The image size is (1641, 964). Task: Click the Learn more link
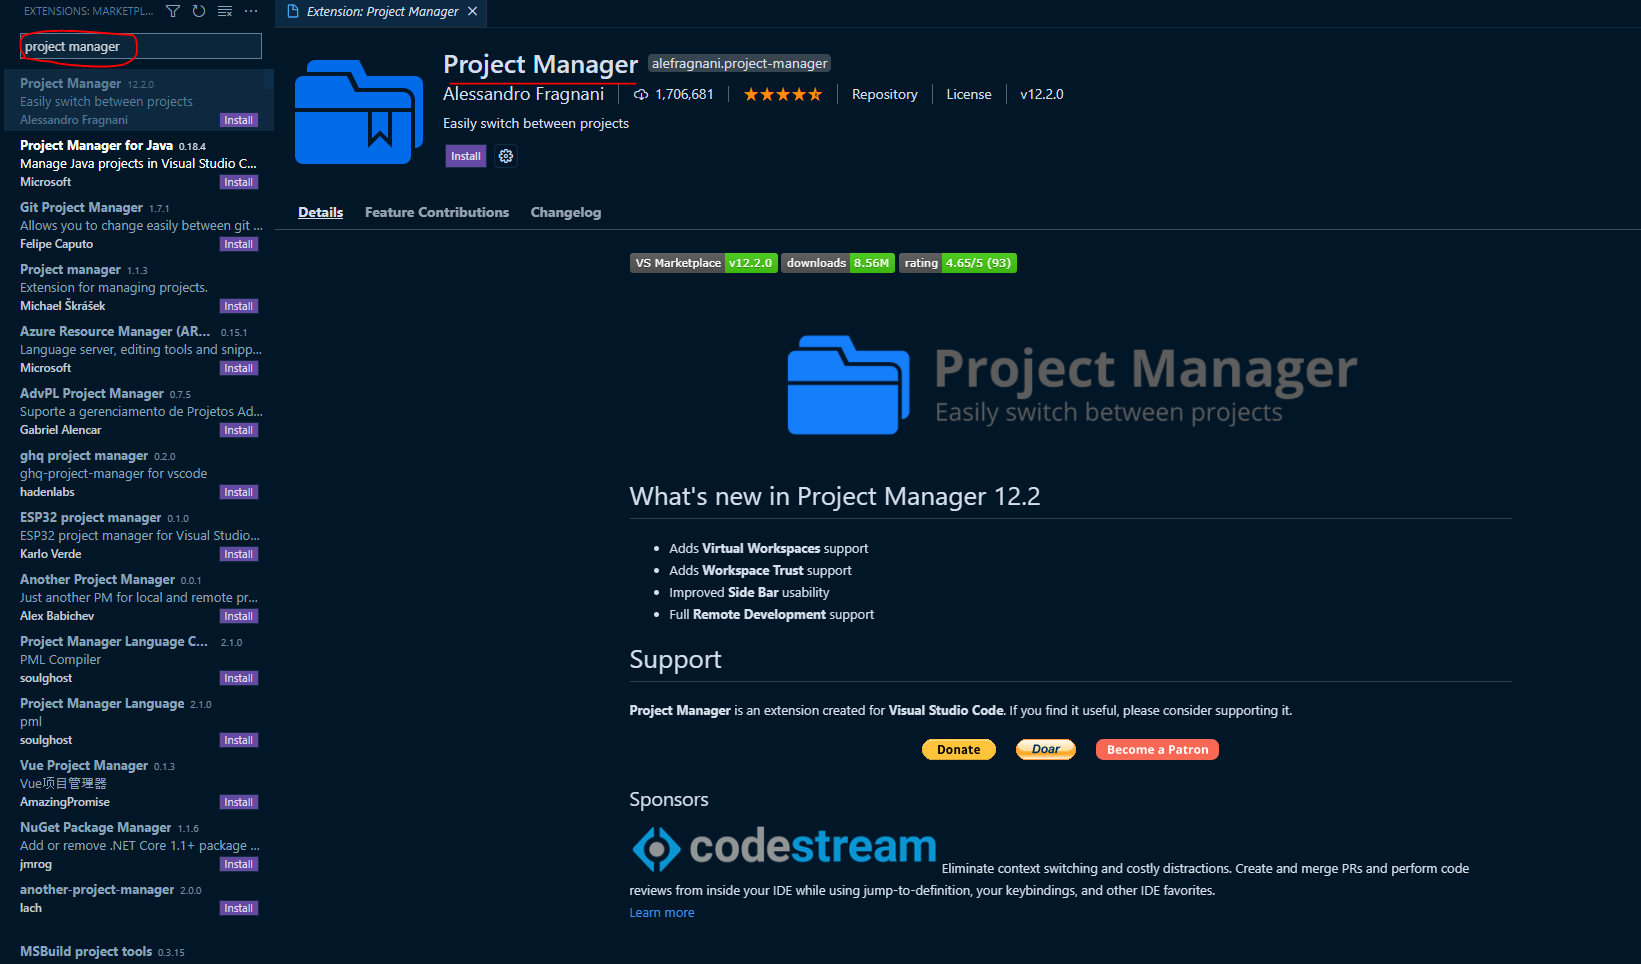662,912
